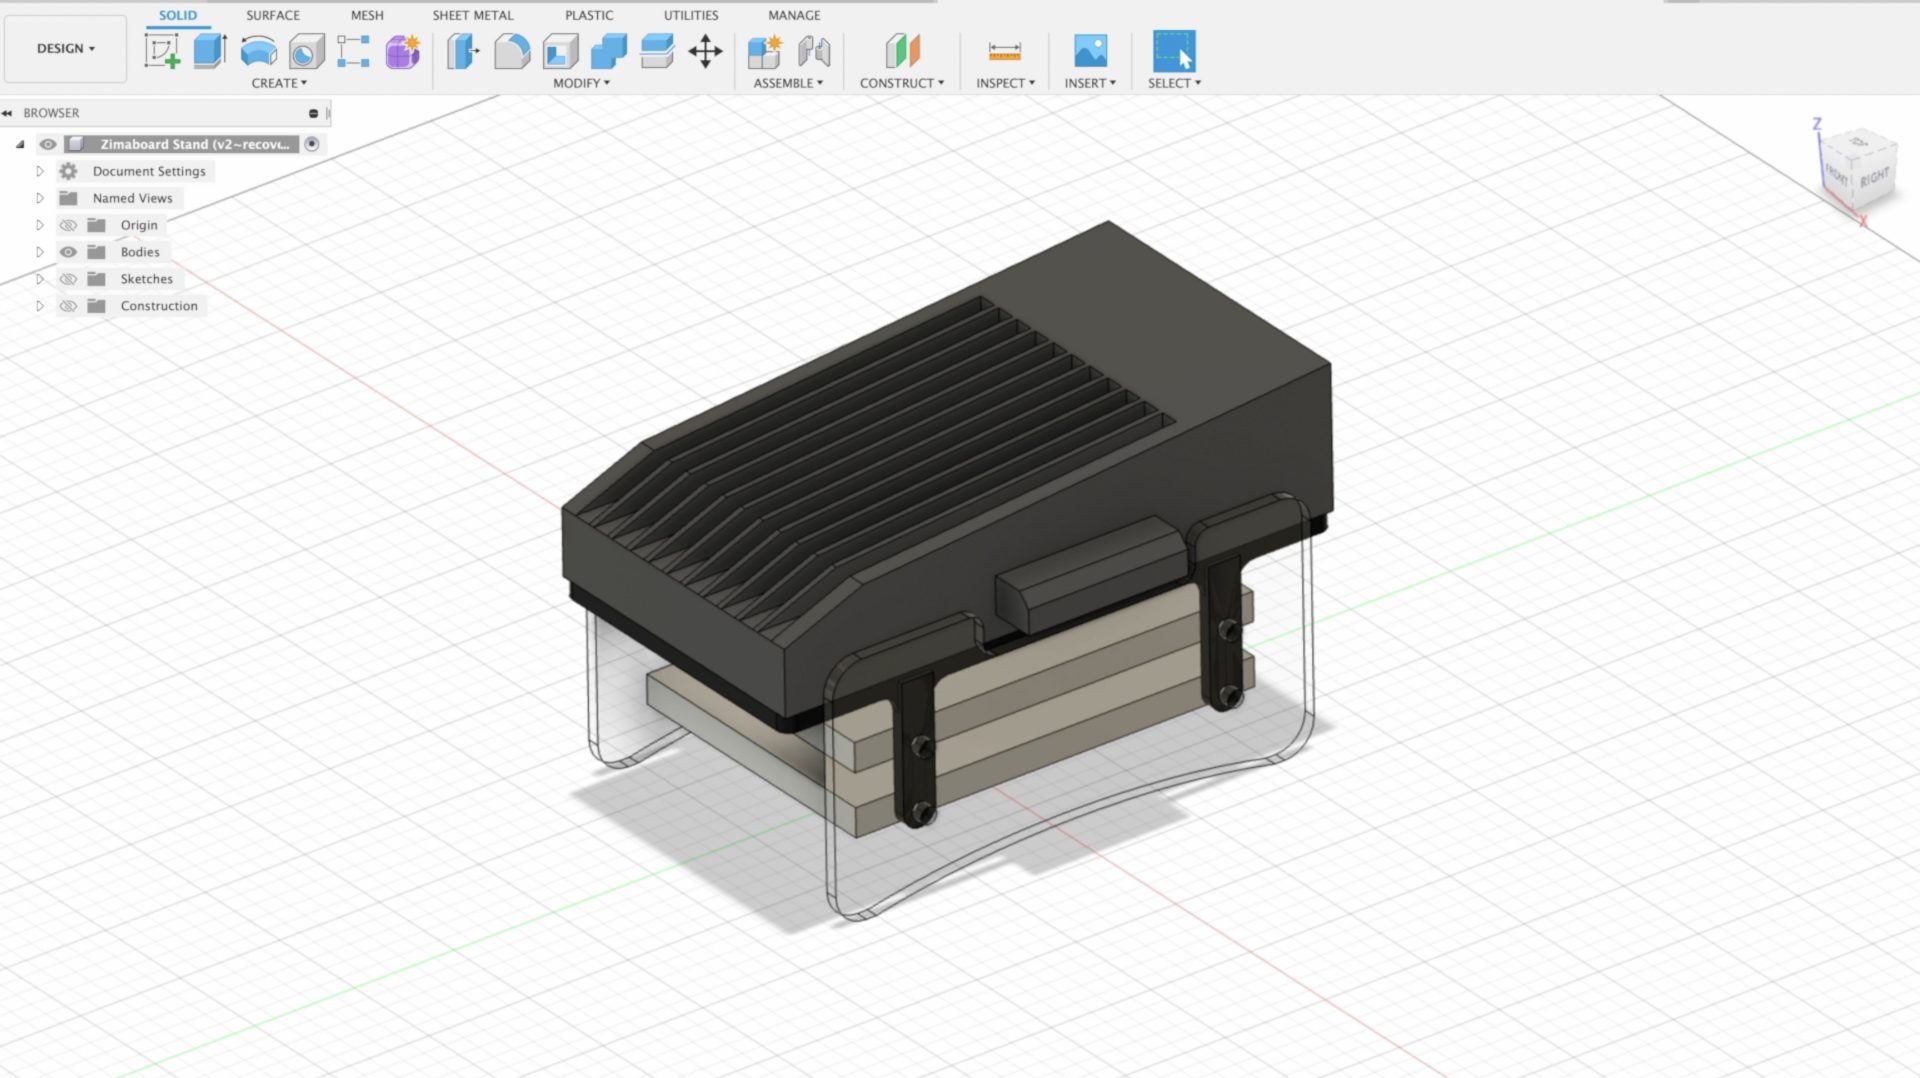Hide the Bodies folder visibility

click(x=68, y=252)
